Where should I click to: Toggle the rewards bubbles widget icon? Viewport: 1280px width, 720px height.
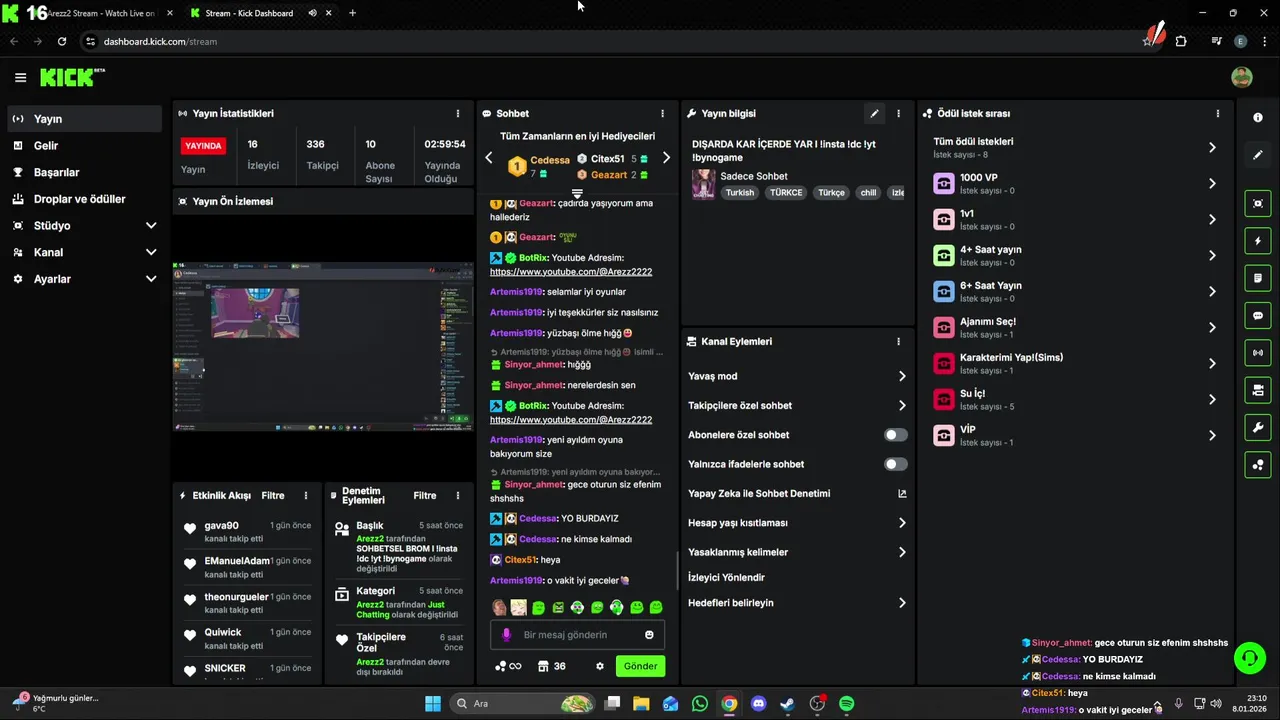(1258, 465)
